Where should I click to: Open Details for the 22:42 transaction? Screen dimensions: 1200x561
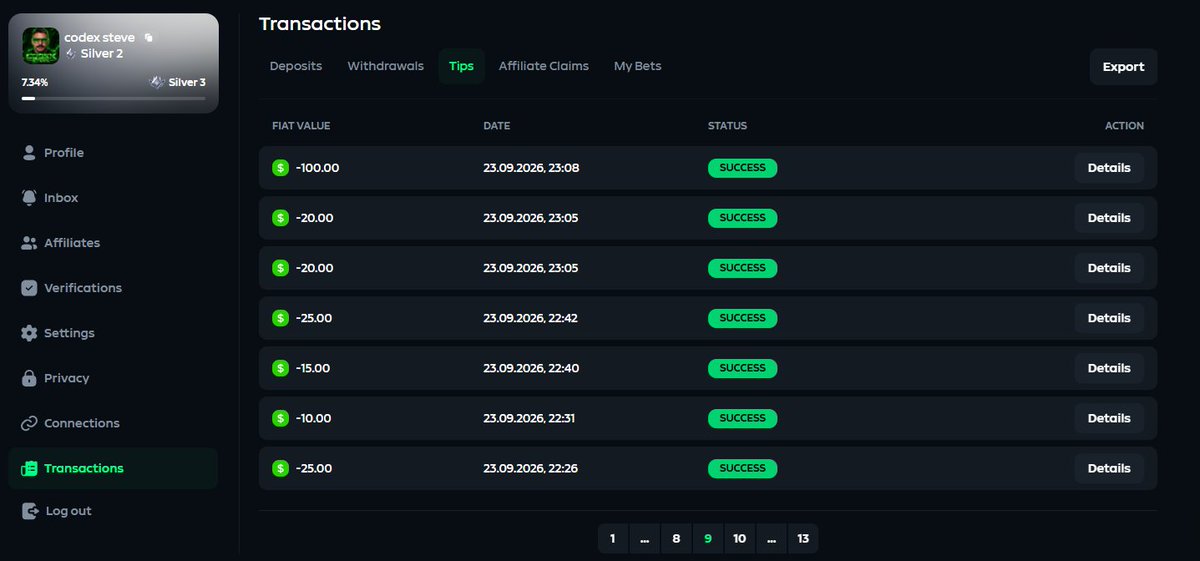click(1109, 318)
